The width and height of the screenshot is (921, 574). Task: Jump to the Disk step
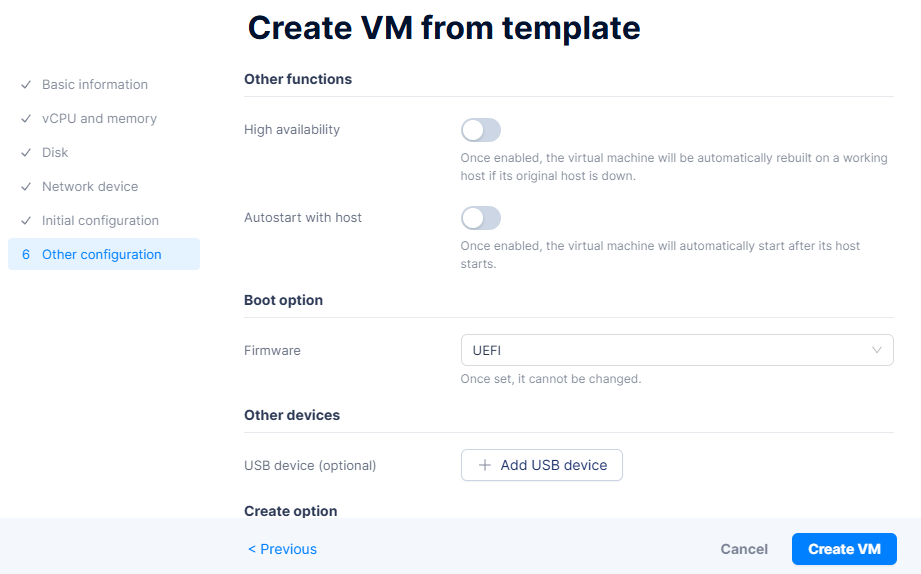tap(55, 153)
